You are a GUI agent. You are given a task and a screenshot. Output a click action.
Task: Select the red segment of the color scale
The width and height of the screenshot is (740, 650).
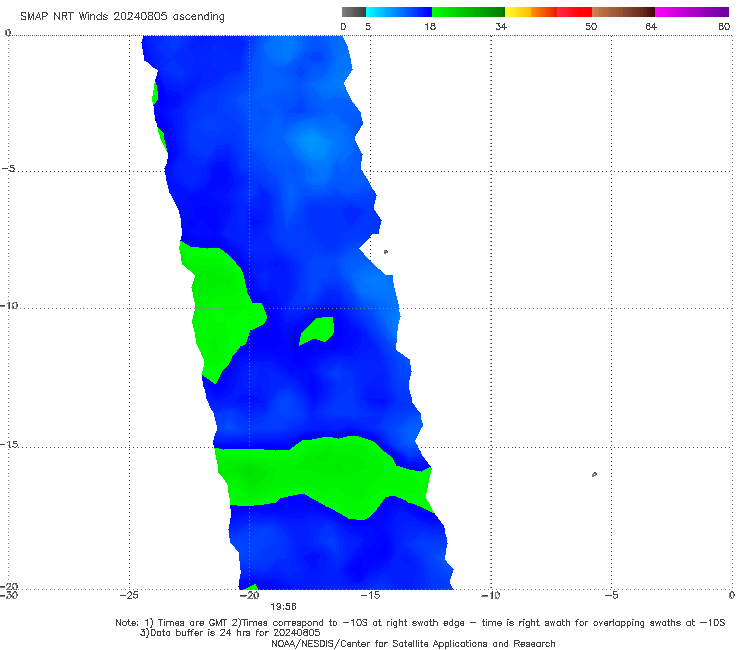click(x=574, y=12)
